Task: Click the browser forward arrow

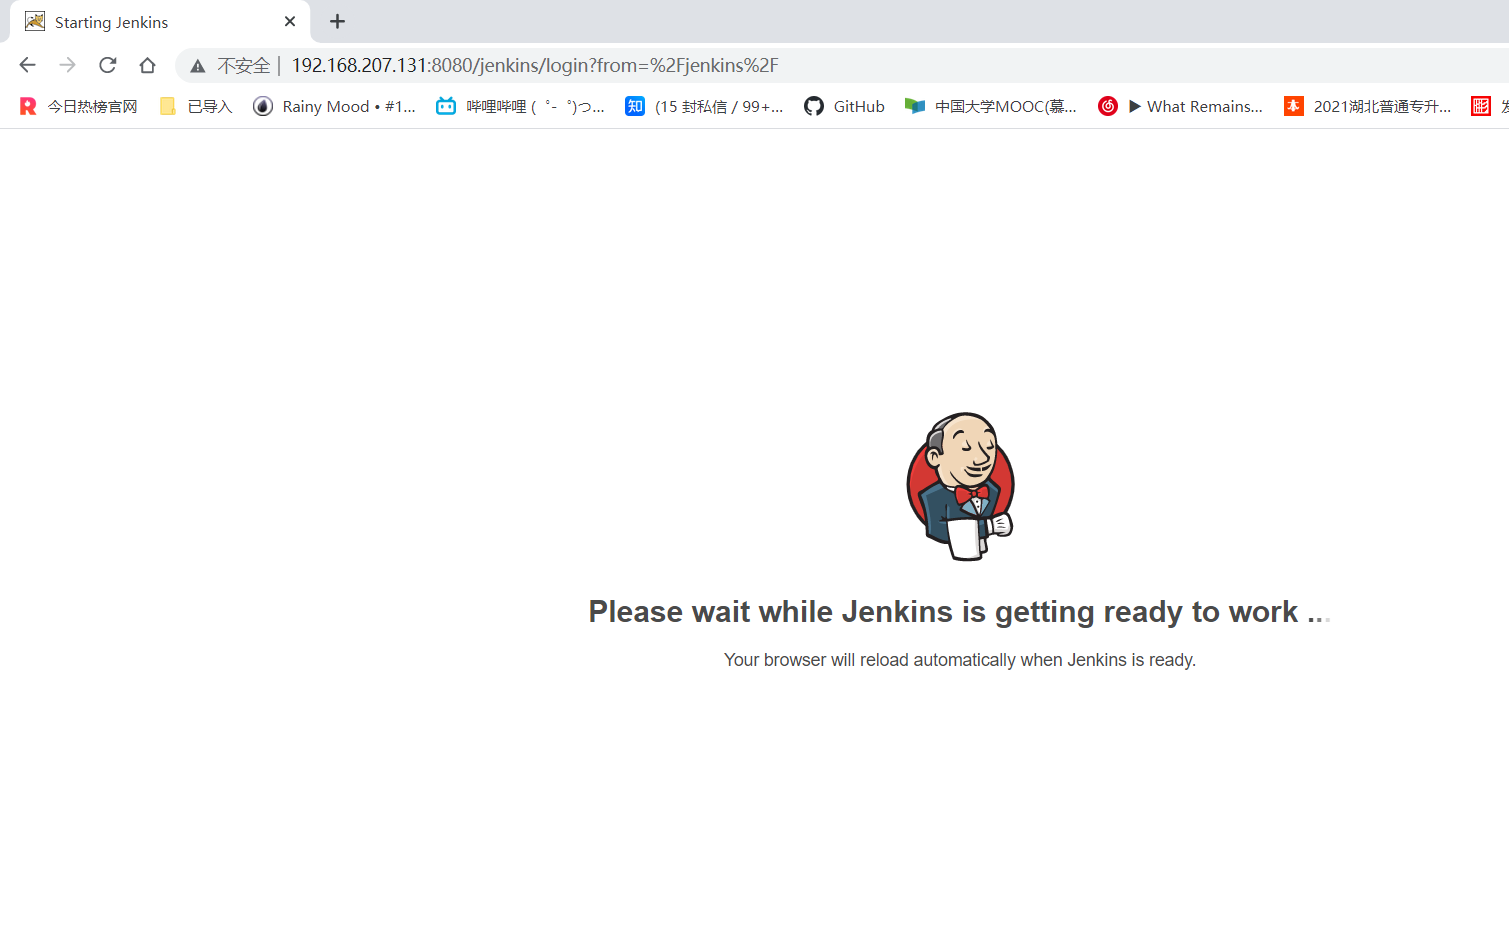Action: coord(67,65)
